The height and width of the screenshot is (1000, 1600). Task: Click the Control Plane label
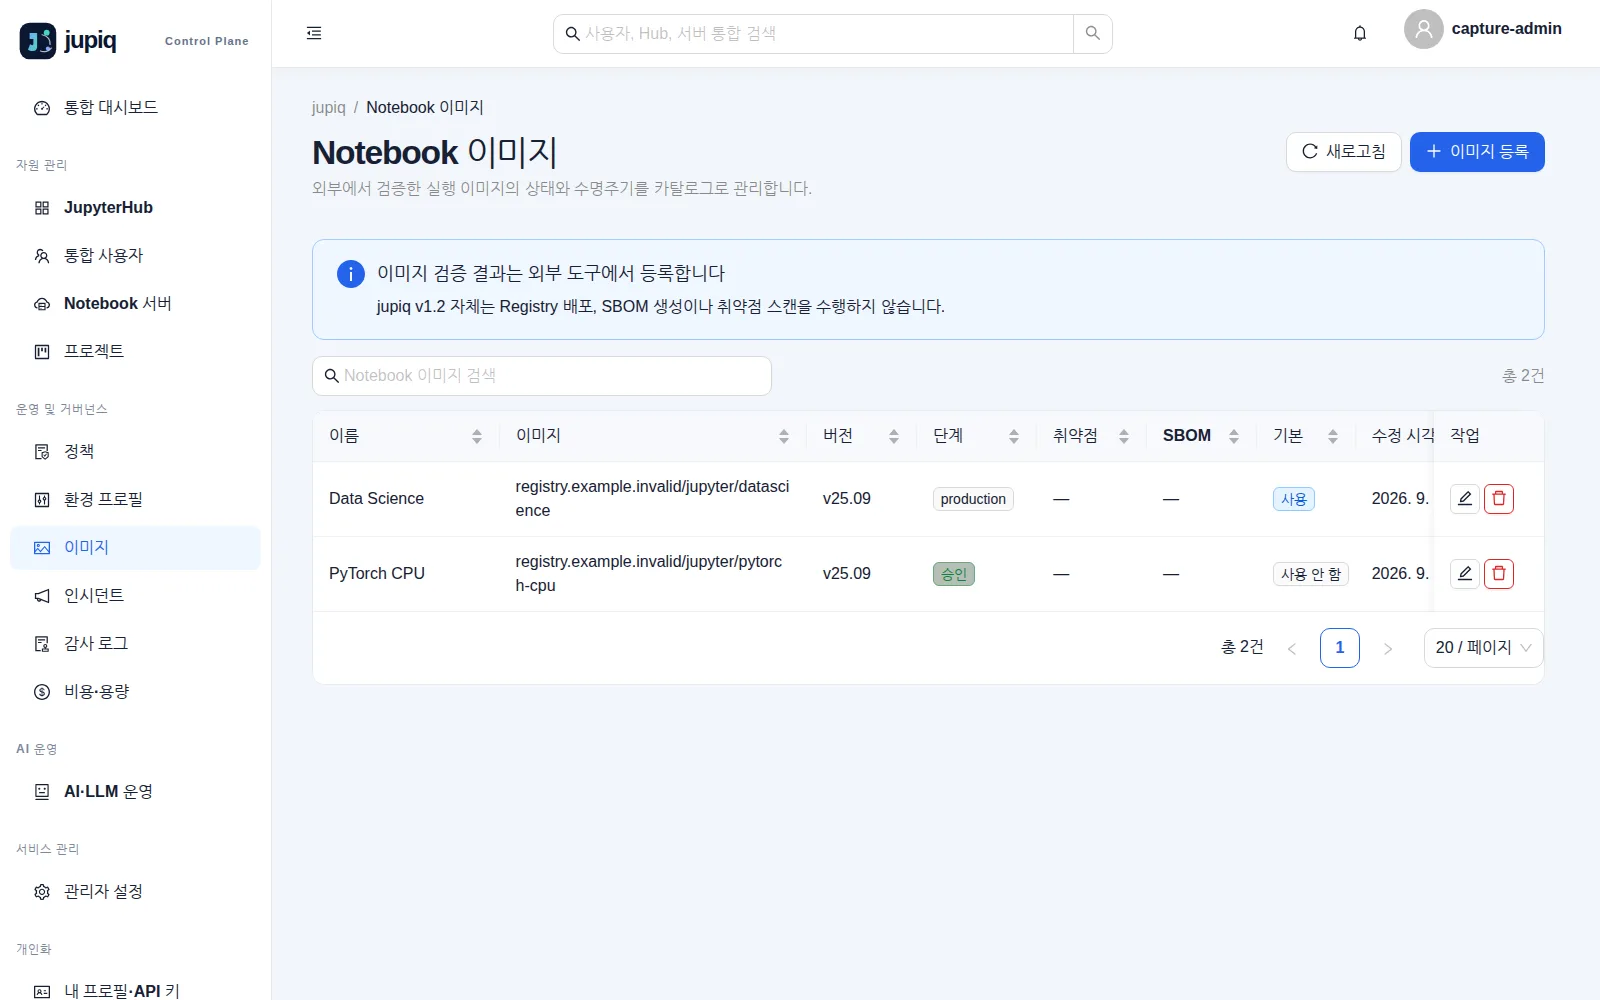point(207,42)
